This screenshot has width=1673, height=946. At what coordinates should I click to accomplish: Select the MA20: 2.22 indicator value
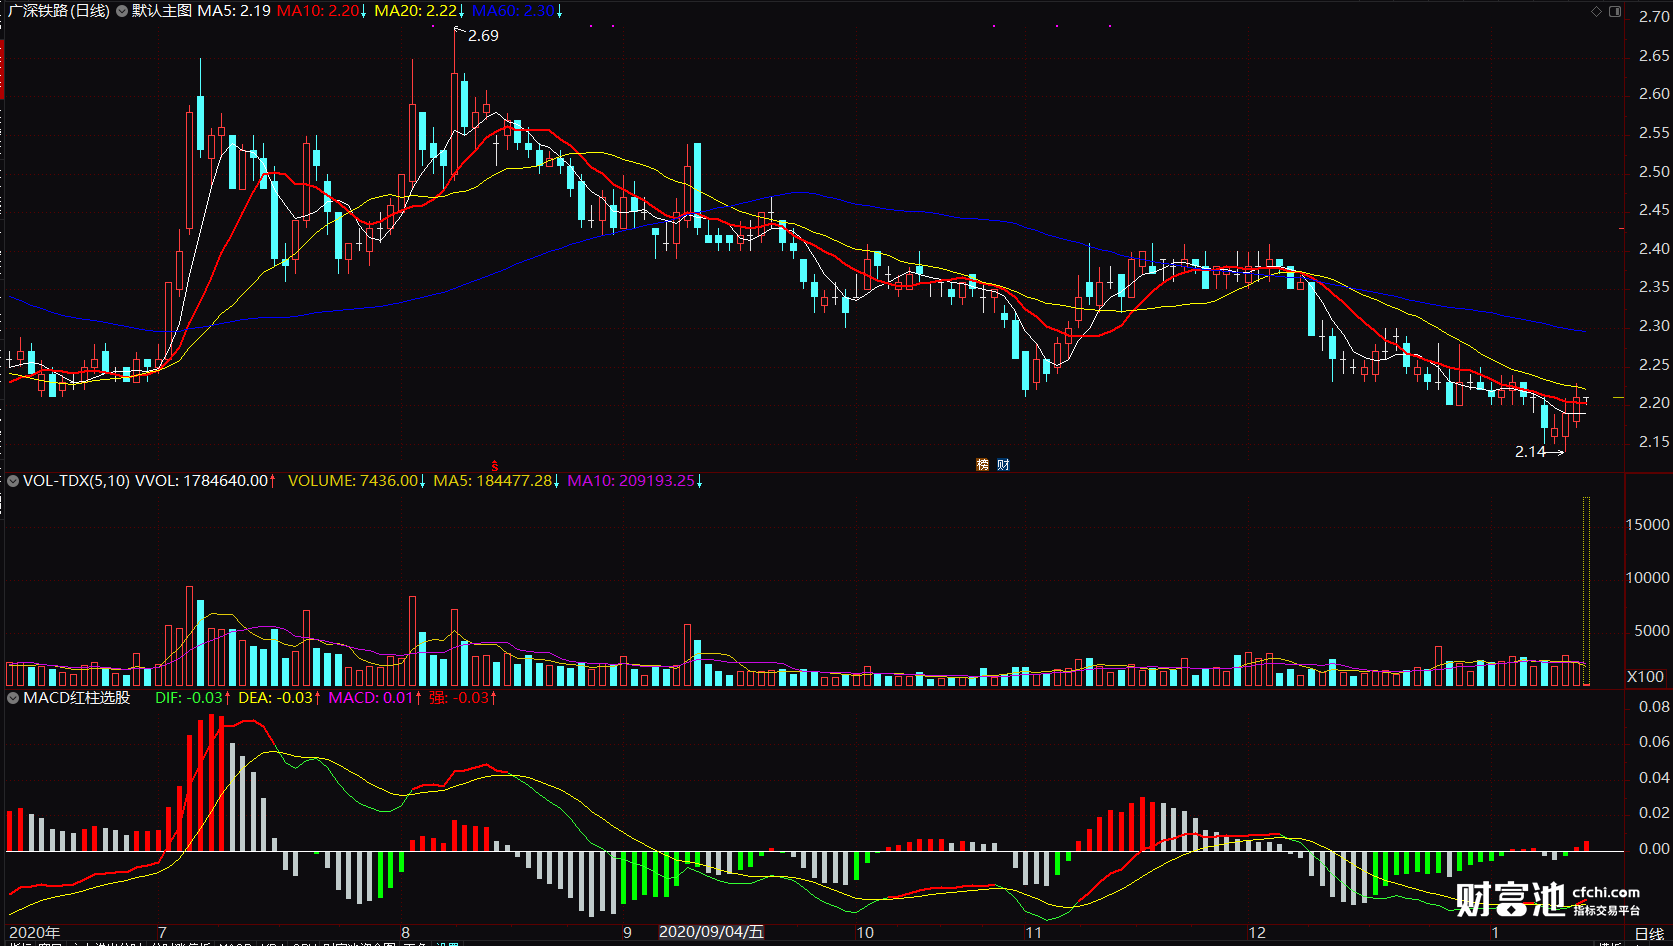(416, 11)
